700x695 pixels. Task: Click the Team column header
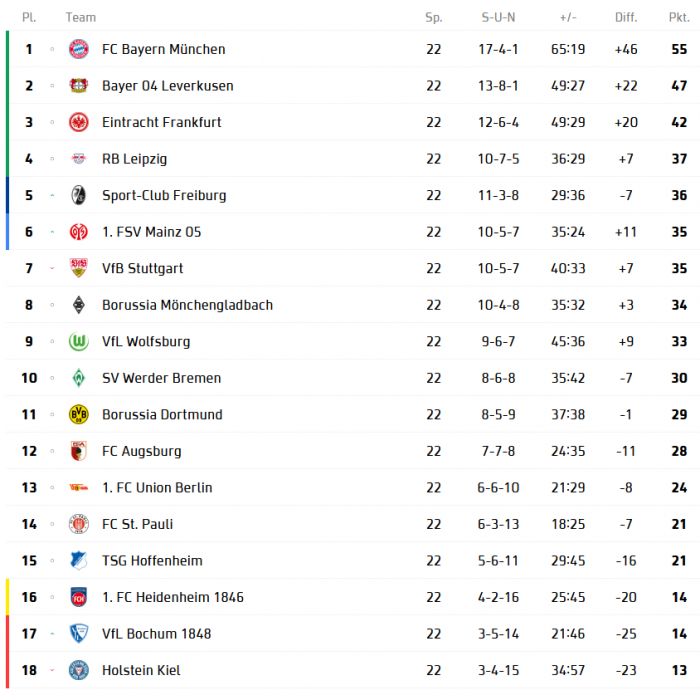(81, 17)
